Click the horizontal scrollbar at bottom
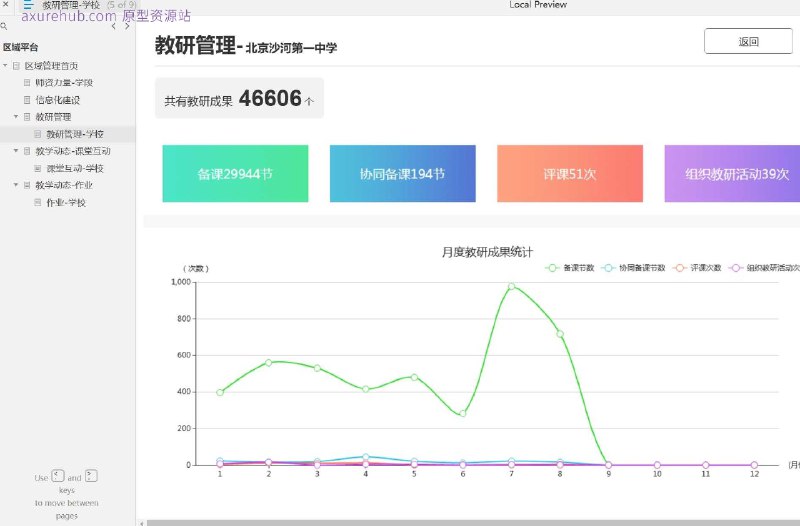Viewport: 800px width, 526px height. pos(473,523)
